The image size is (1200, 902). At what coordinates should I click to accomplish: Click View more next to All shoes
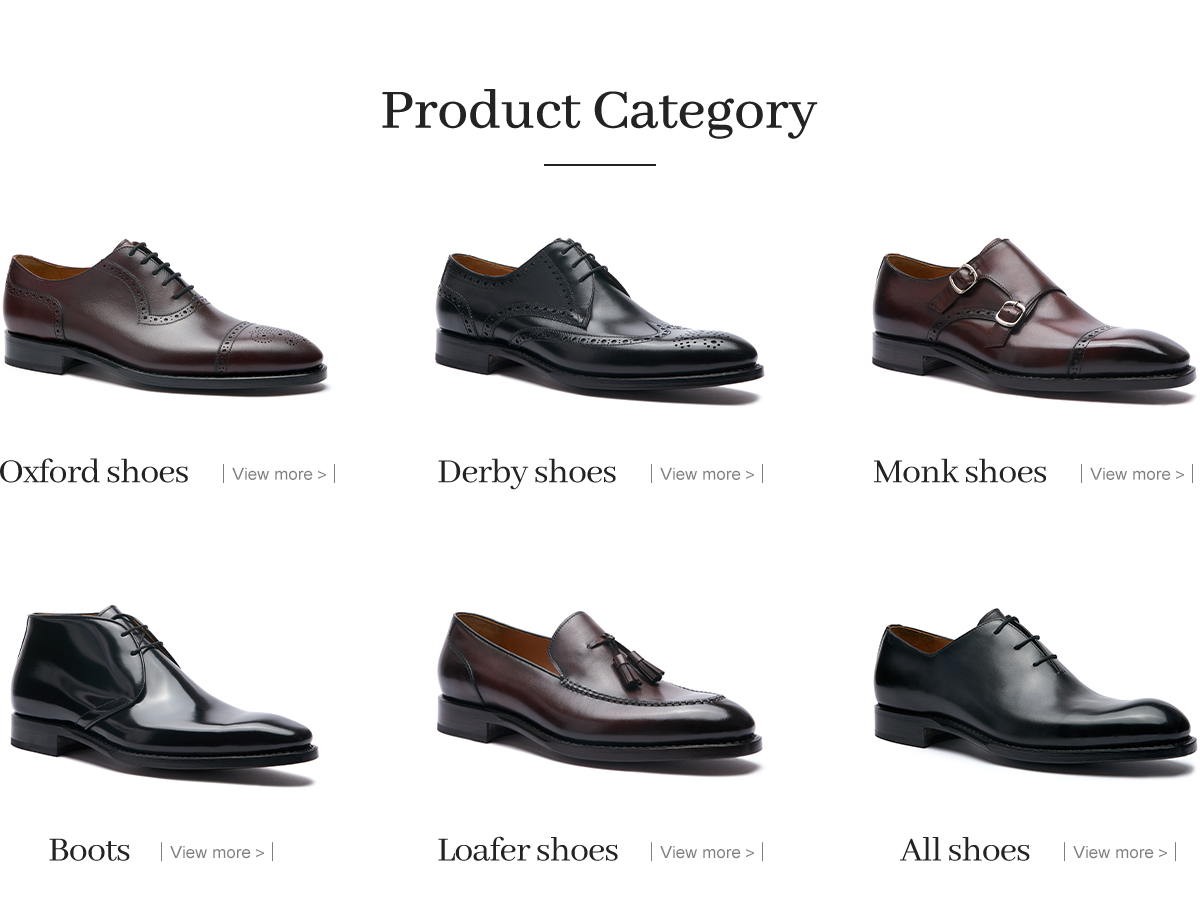tap(1120, 852)
